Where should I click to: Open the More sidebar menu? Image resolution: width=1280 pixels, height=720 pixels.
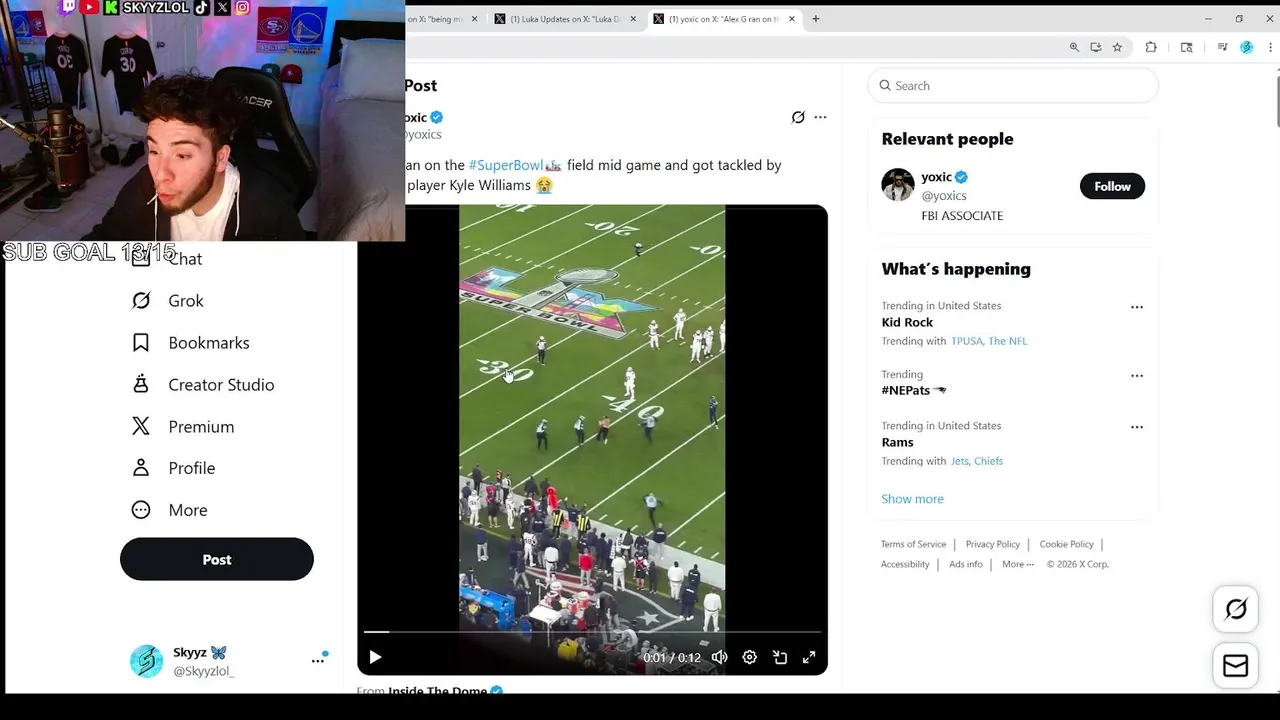pos(170,510)
